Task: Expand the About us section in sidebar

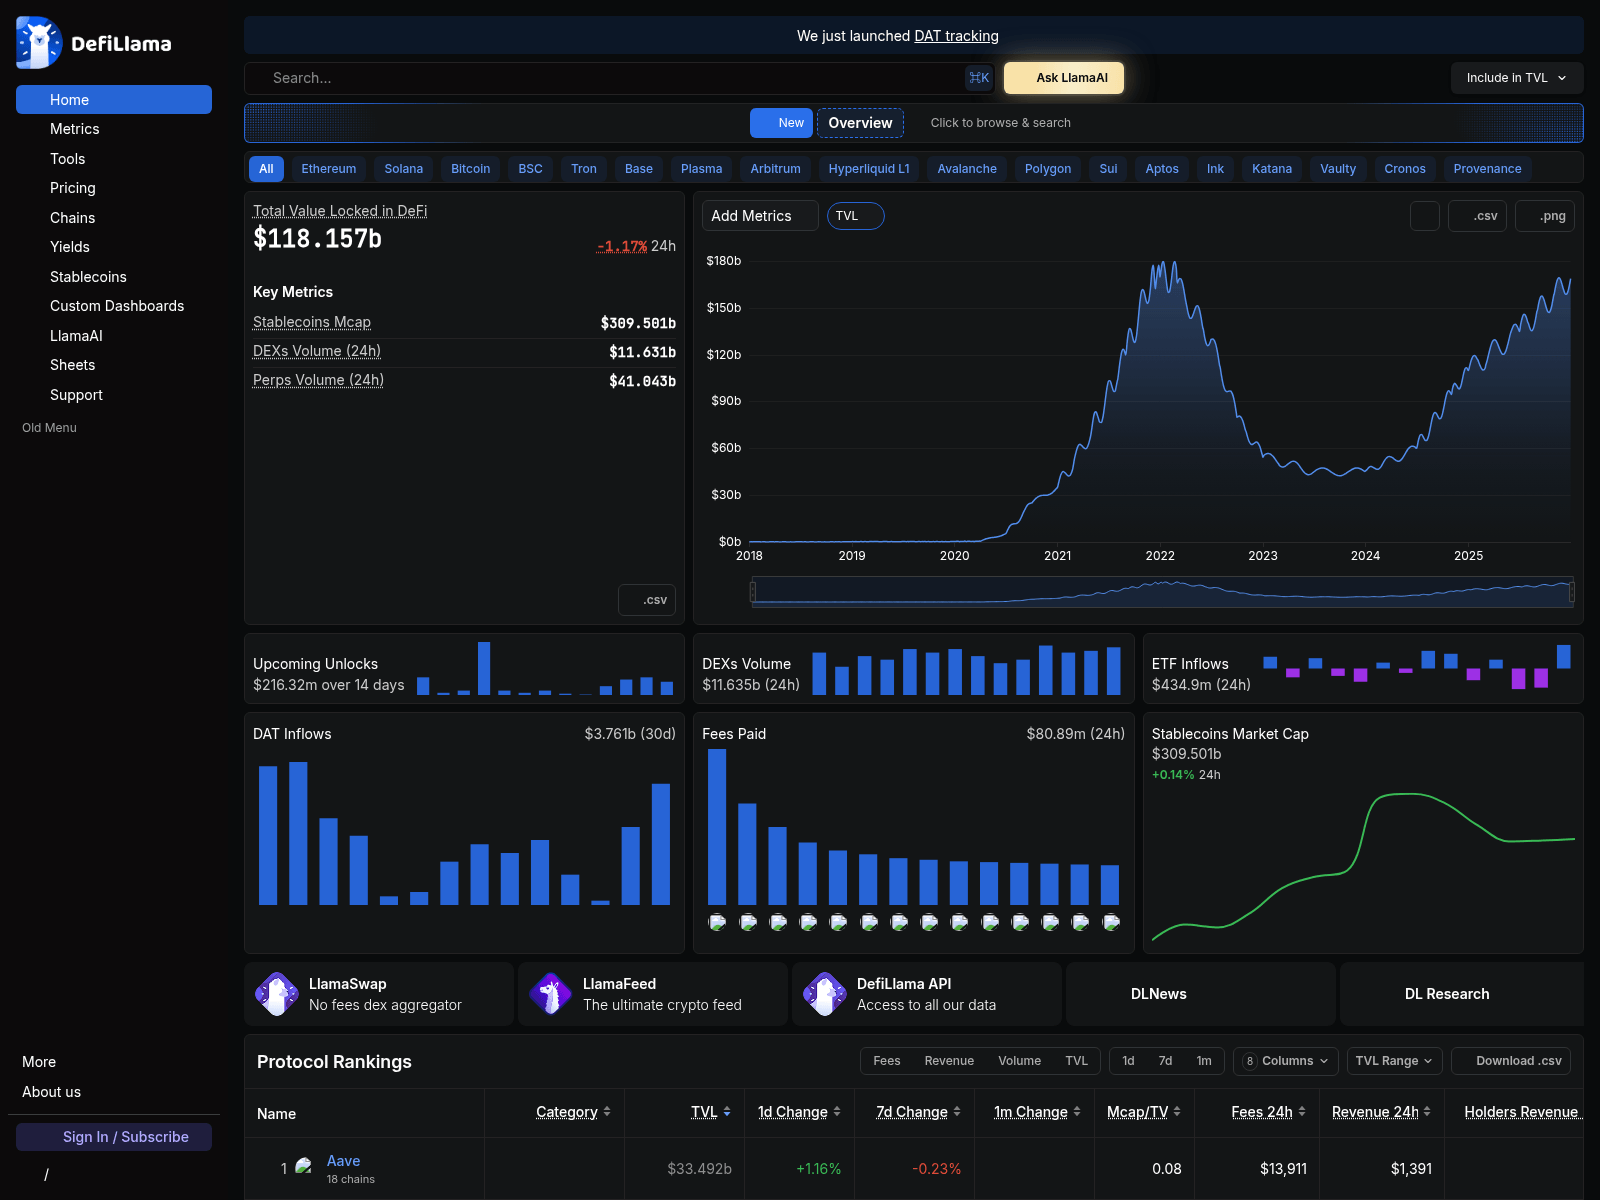Action: (51, 1092)
